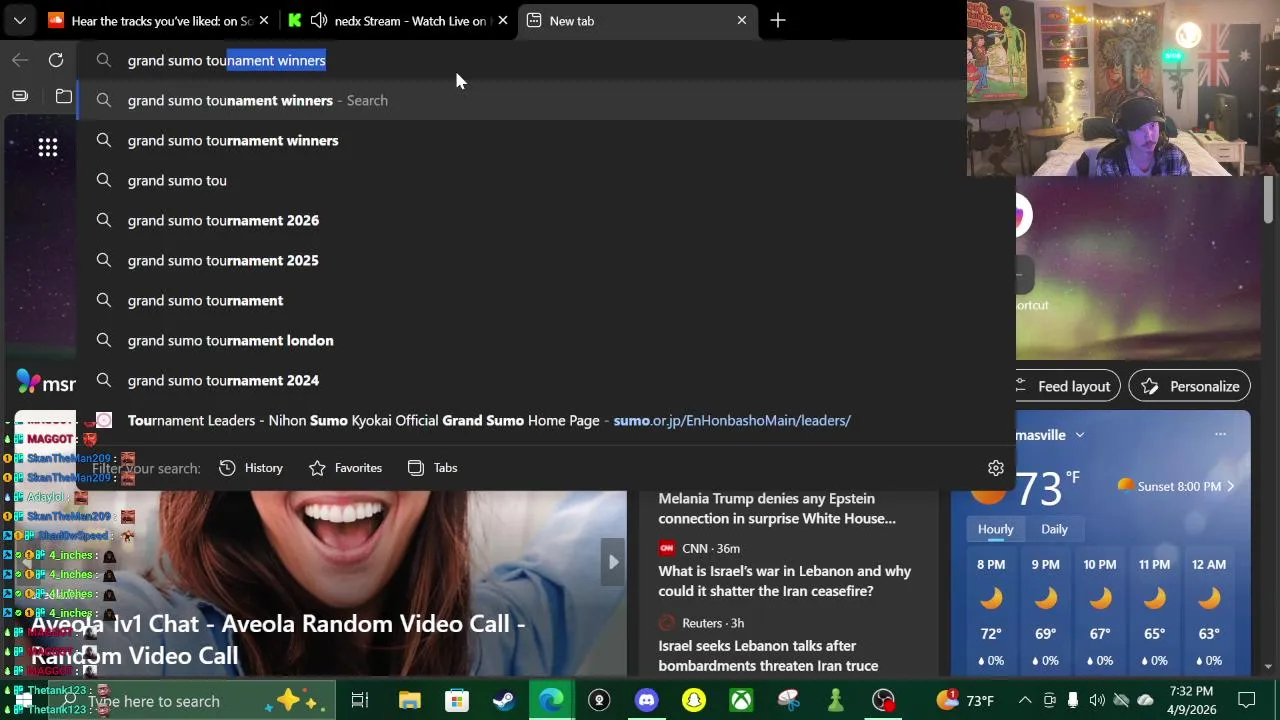Image resolution: width=1280 pixels, height=720 pixels.
Task: Open the apps grid launcher icon
Action: tap(47, 148)
